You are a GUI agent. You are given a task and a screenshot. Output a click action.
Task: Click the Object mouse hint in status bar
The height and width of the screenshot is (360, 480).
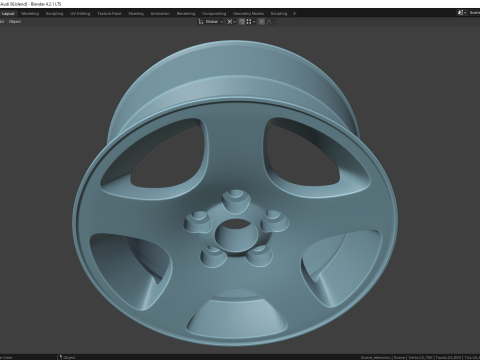66,358
